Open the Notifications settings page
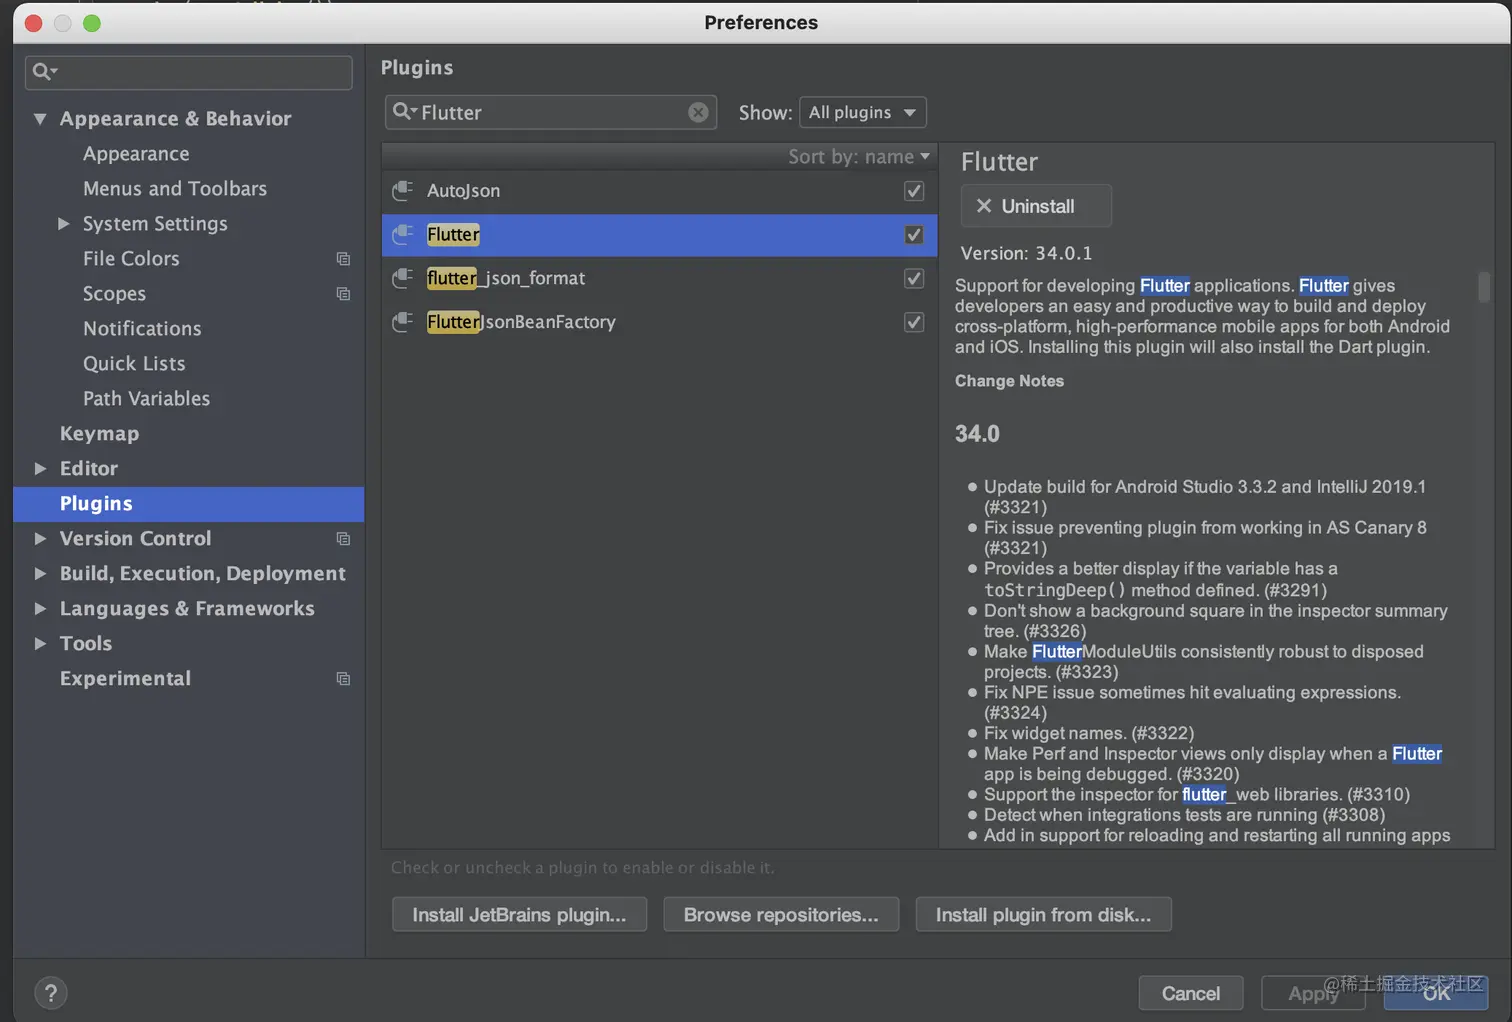The height and width of the screenshot is (1022, 1512). [x=142, y=329]
